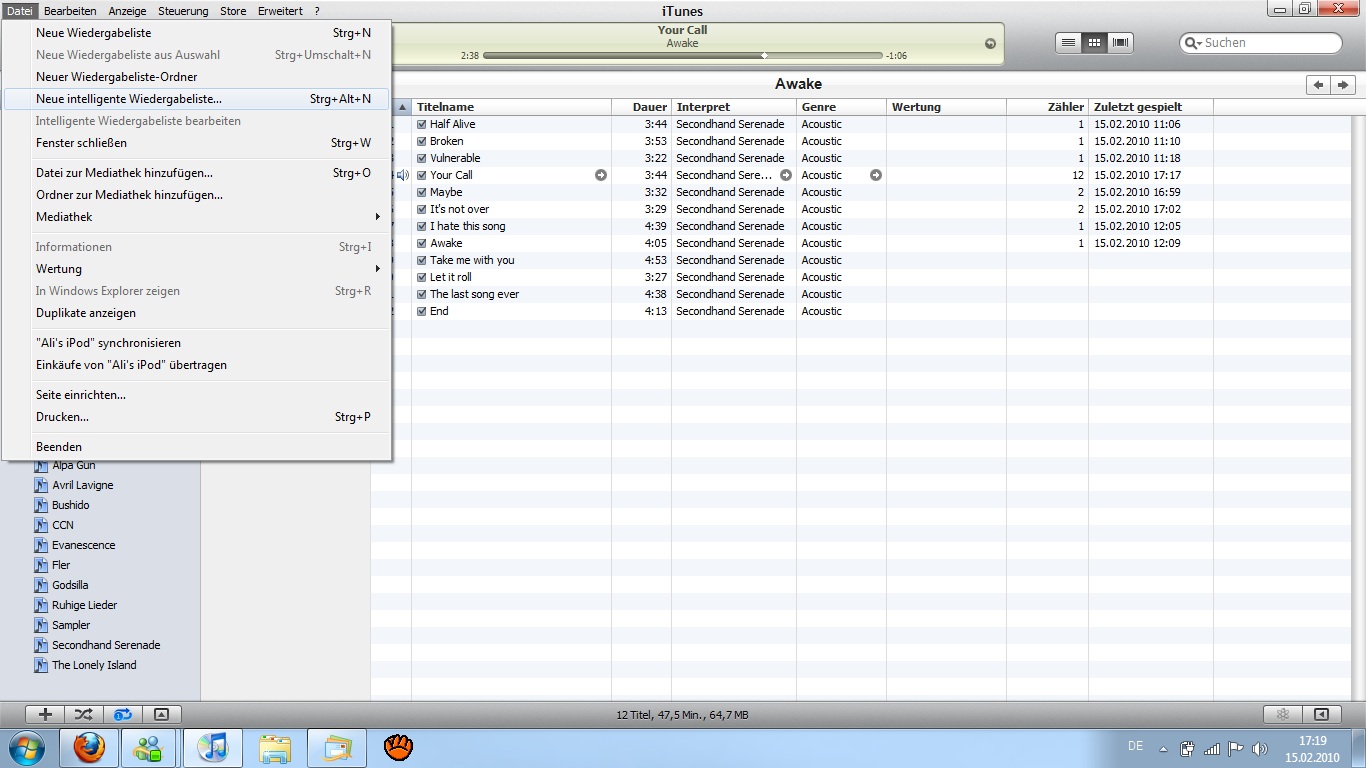Image resolution: width=1366 pixels, height=768 pixels.
Task: Click the volume speaker tray icon
Action: [x=1260, y=748]
